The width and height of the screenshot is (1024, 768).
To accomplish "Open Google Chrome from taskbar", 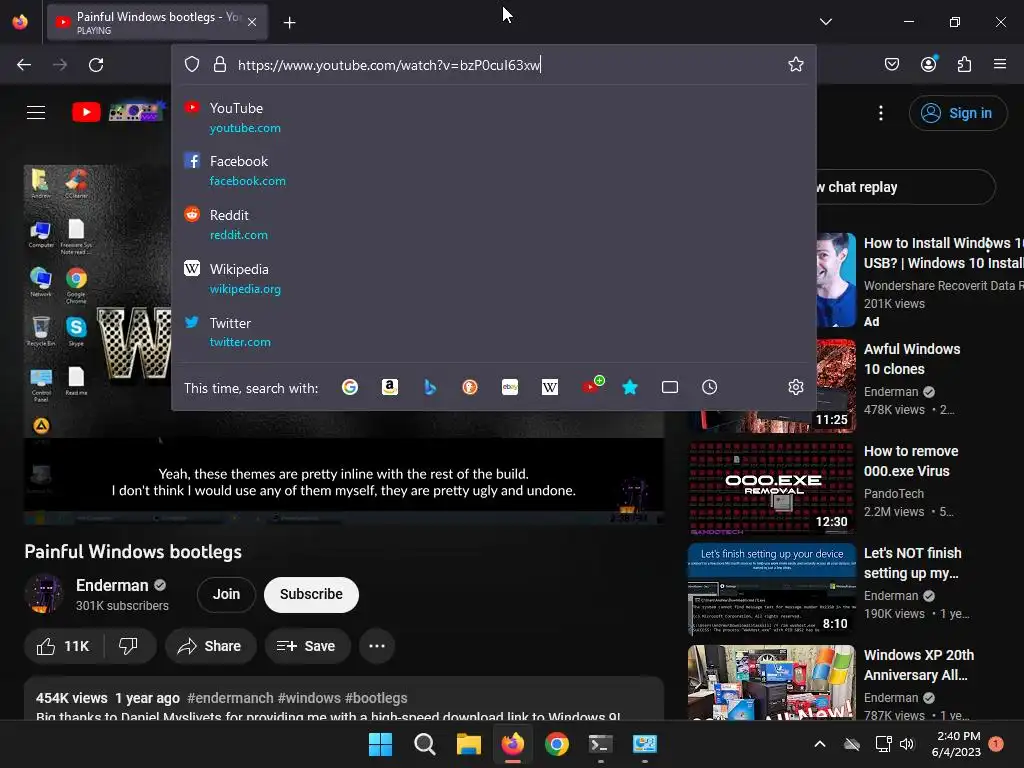I will 556,744.
